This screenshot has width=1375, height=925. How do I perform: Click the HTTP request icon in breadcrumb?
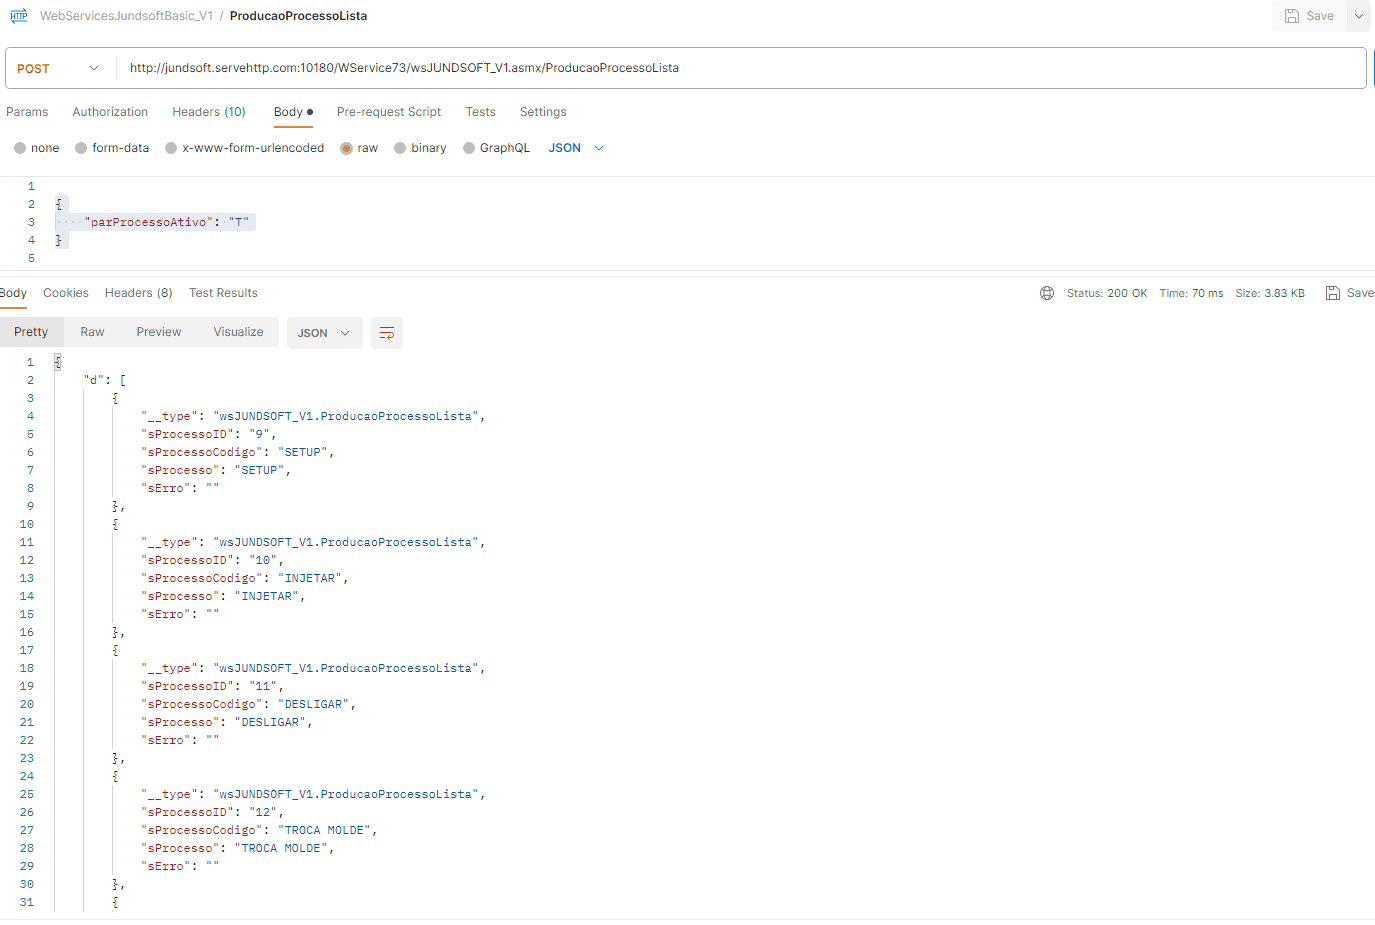[19, 16]
